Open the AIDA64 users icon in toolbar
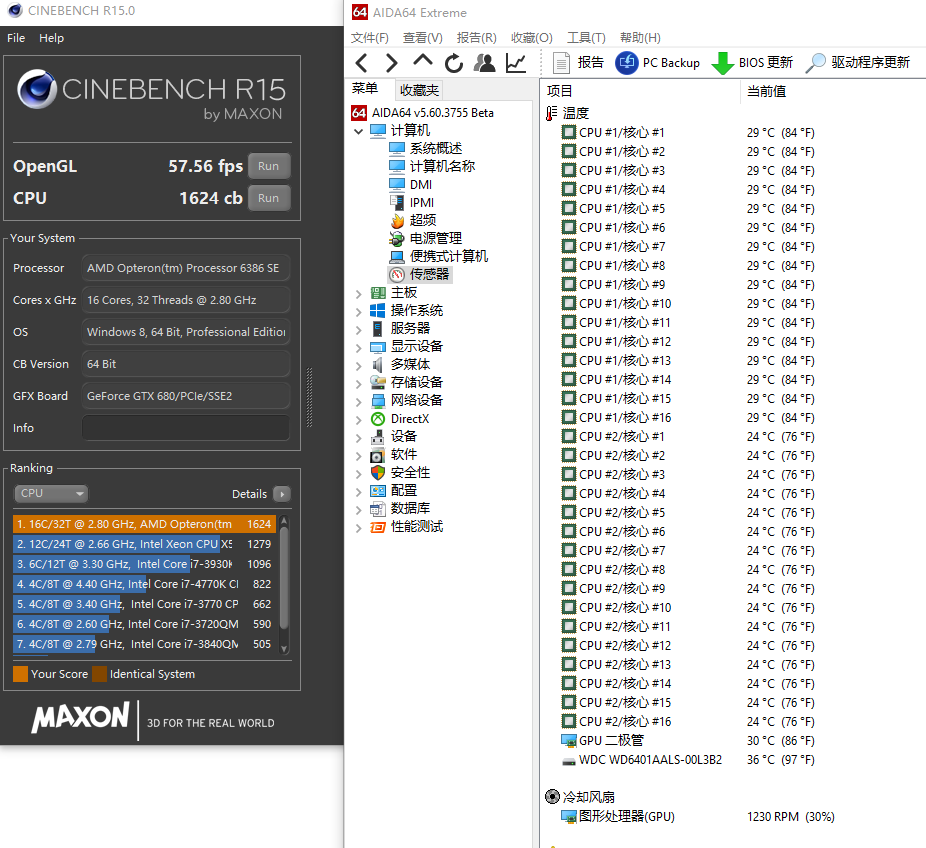Viewport: 926px width, 848px height. coord(485,63)
